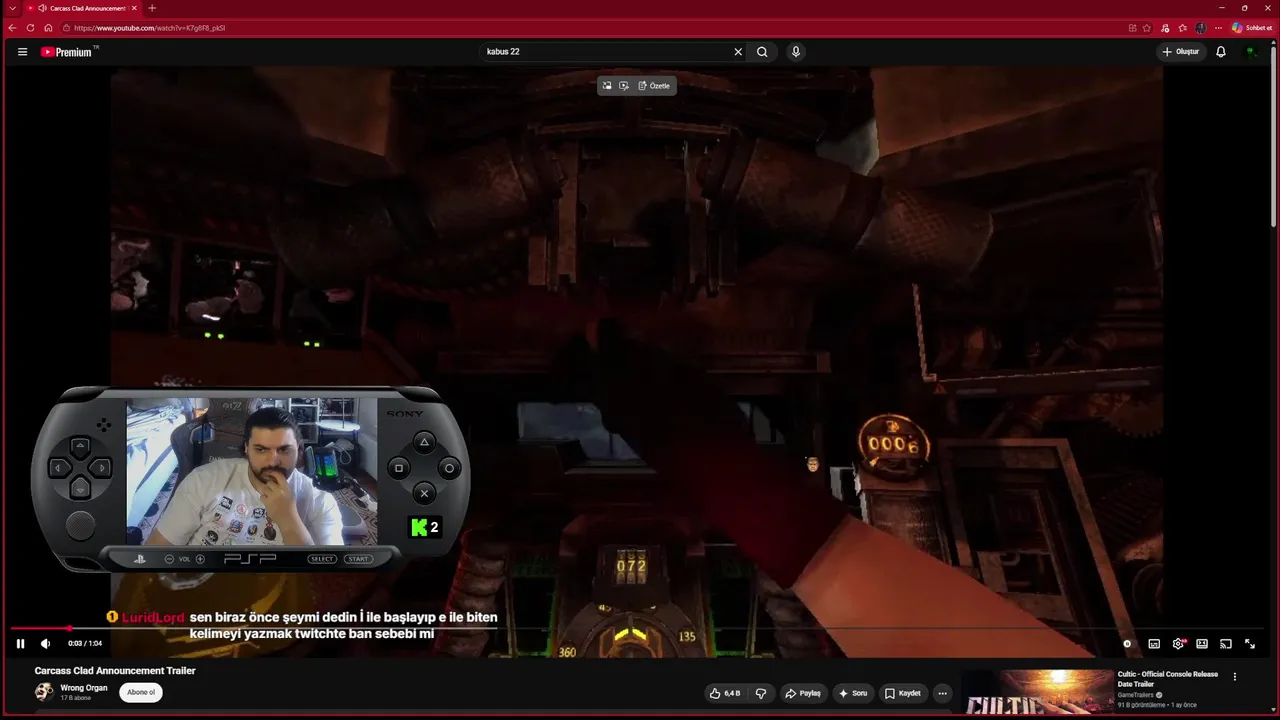Open more actions menu below video
1280x720 pixels.
tap(942, 693)
